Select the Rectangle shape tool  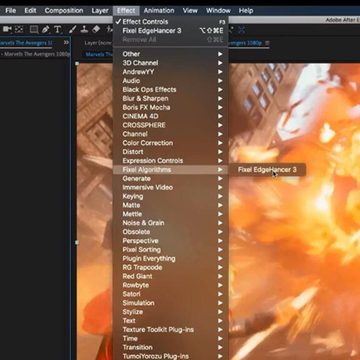(34, 30)
